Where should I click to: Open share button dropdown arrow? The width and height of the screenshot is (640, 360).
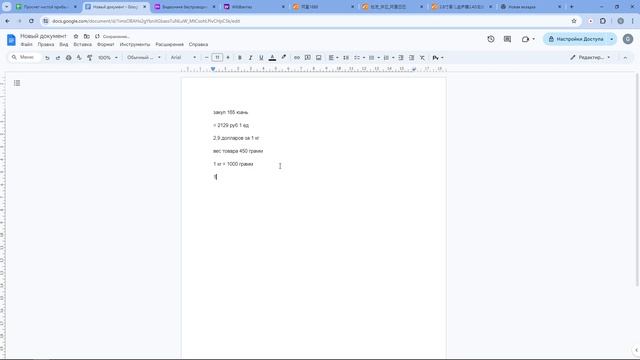point(611,39)
